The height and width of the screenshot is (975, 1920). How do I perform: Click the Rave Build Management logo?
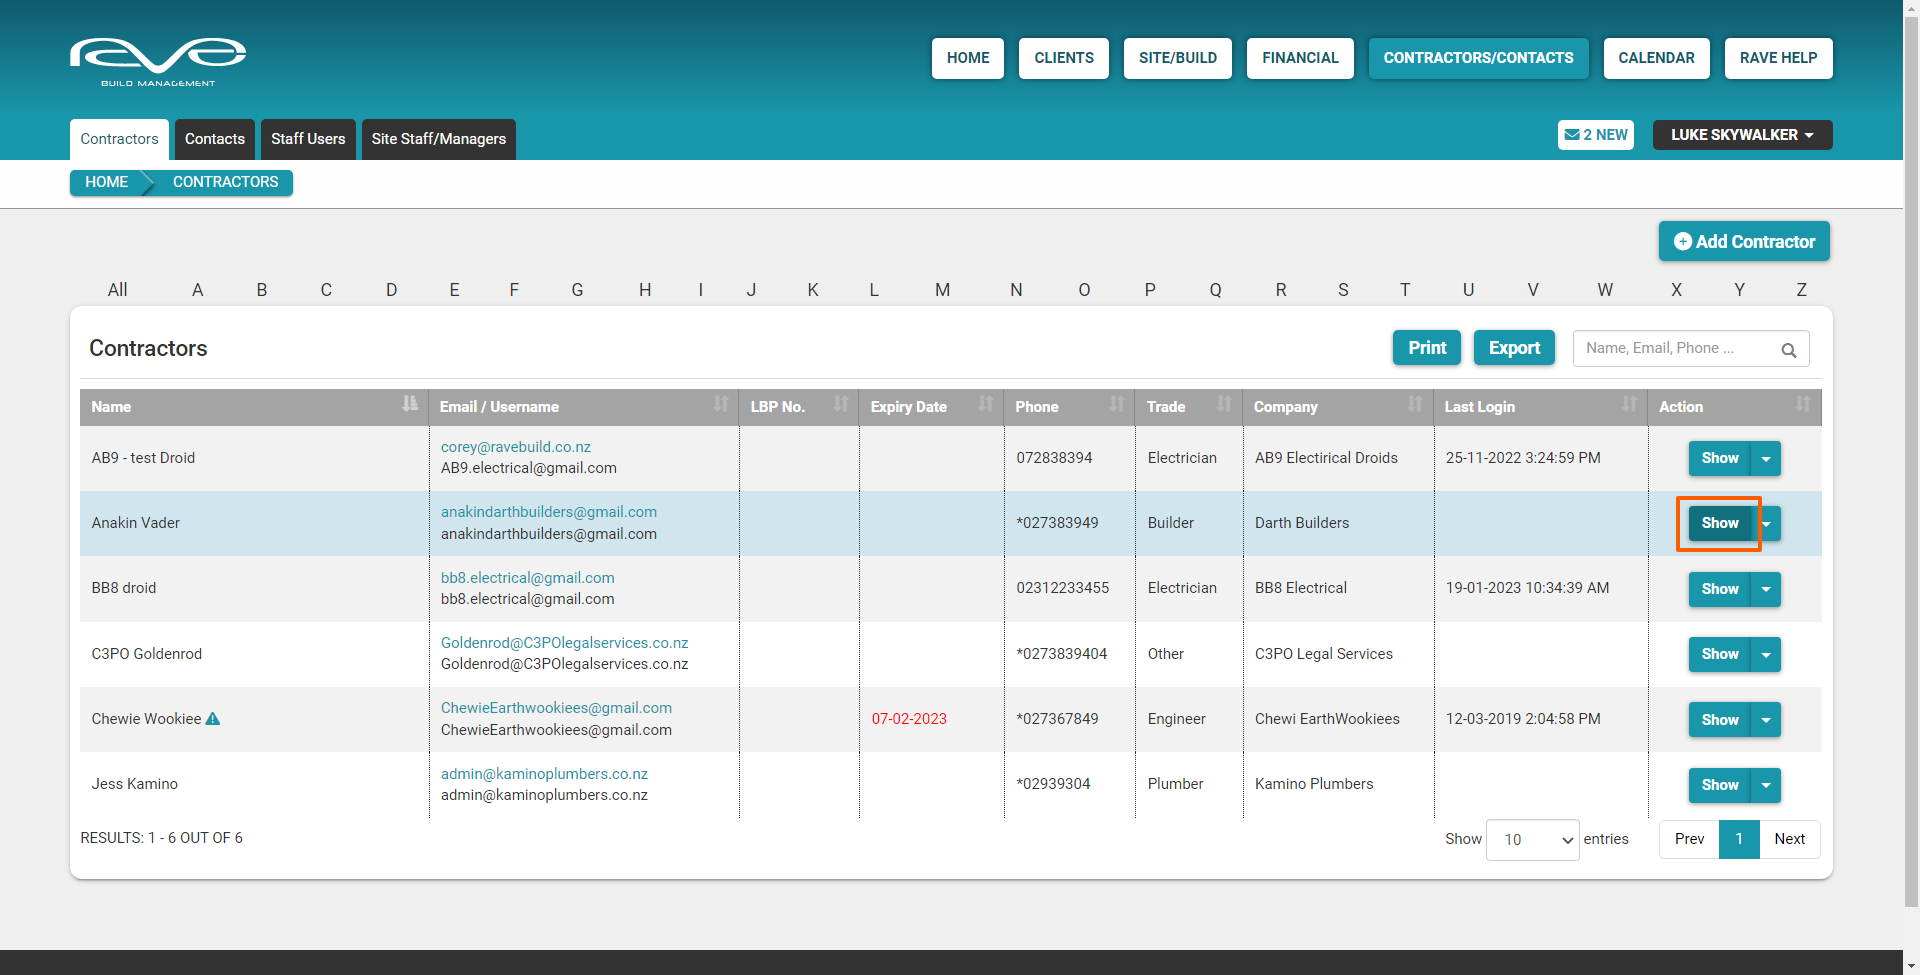pos(158,62)
